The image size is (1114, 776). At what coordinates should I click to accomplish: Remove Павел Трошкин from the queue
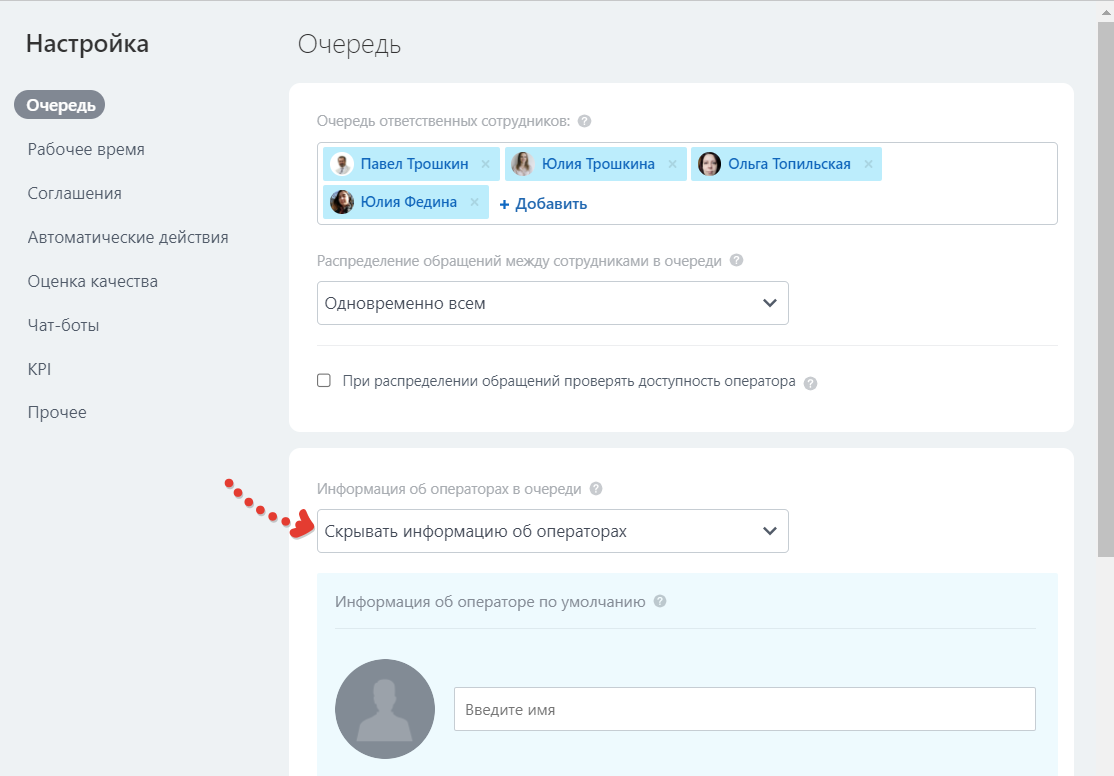pos(485,164)
